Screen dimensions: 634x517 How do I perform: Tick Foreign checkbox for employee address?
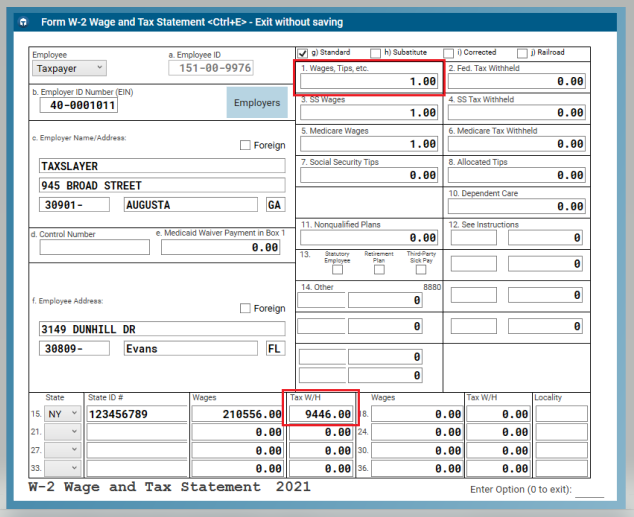(x=245, y=308)
